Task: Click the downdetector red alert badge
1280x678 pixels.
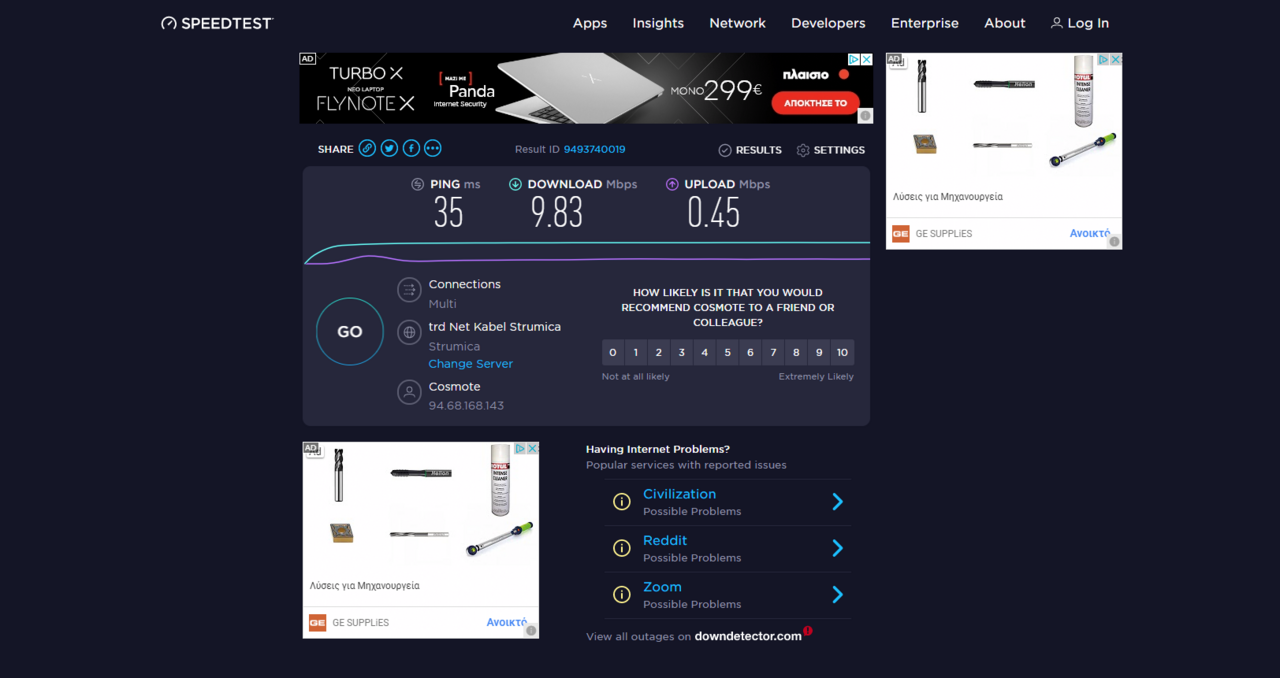Action: [808, 631]
